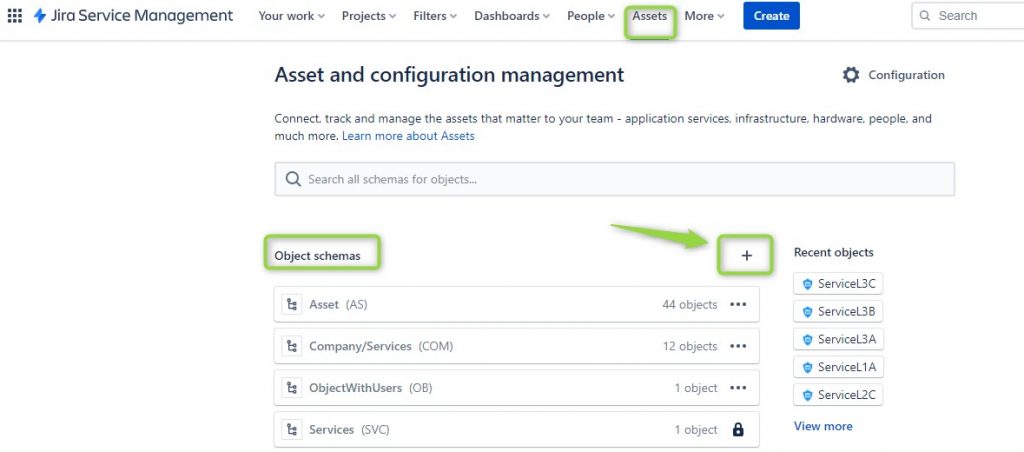
Task: Open more actions for Asset schema
Action: (738, 304)
